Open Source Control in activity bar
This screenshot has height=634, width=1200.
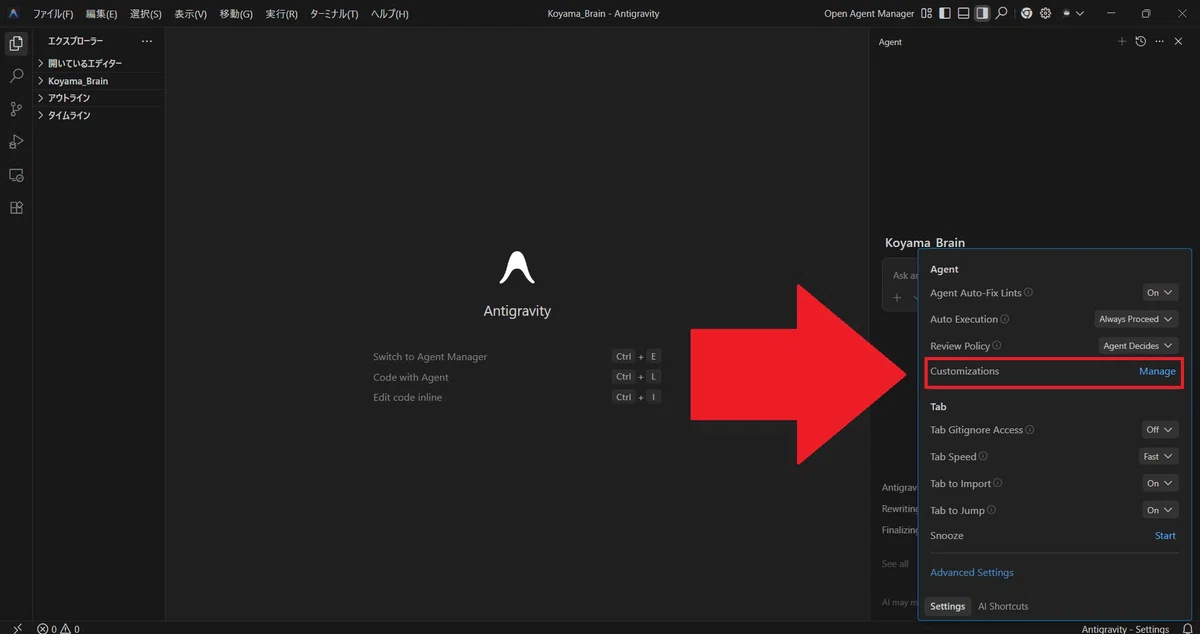click(x=16, y=109)
